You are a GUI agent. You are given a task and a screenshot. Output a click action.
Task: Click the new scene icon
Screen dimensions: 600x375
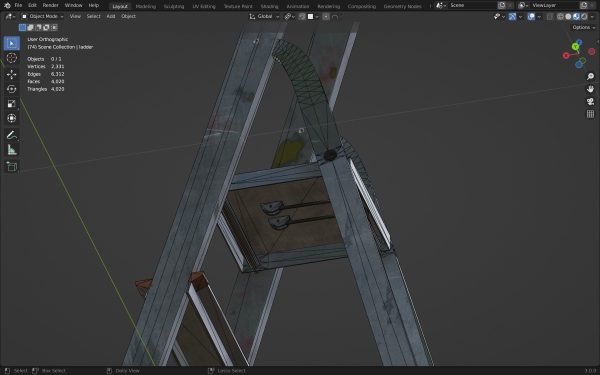coord(502,5)
